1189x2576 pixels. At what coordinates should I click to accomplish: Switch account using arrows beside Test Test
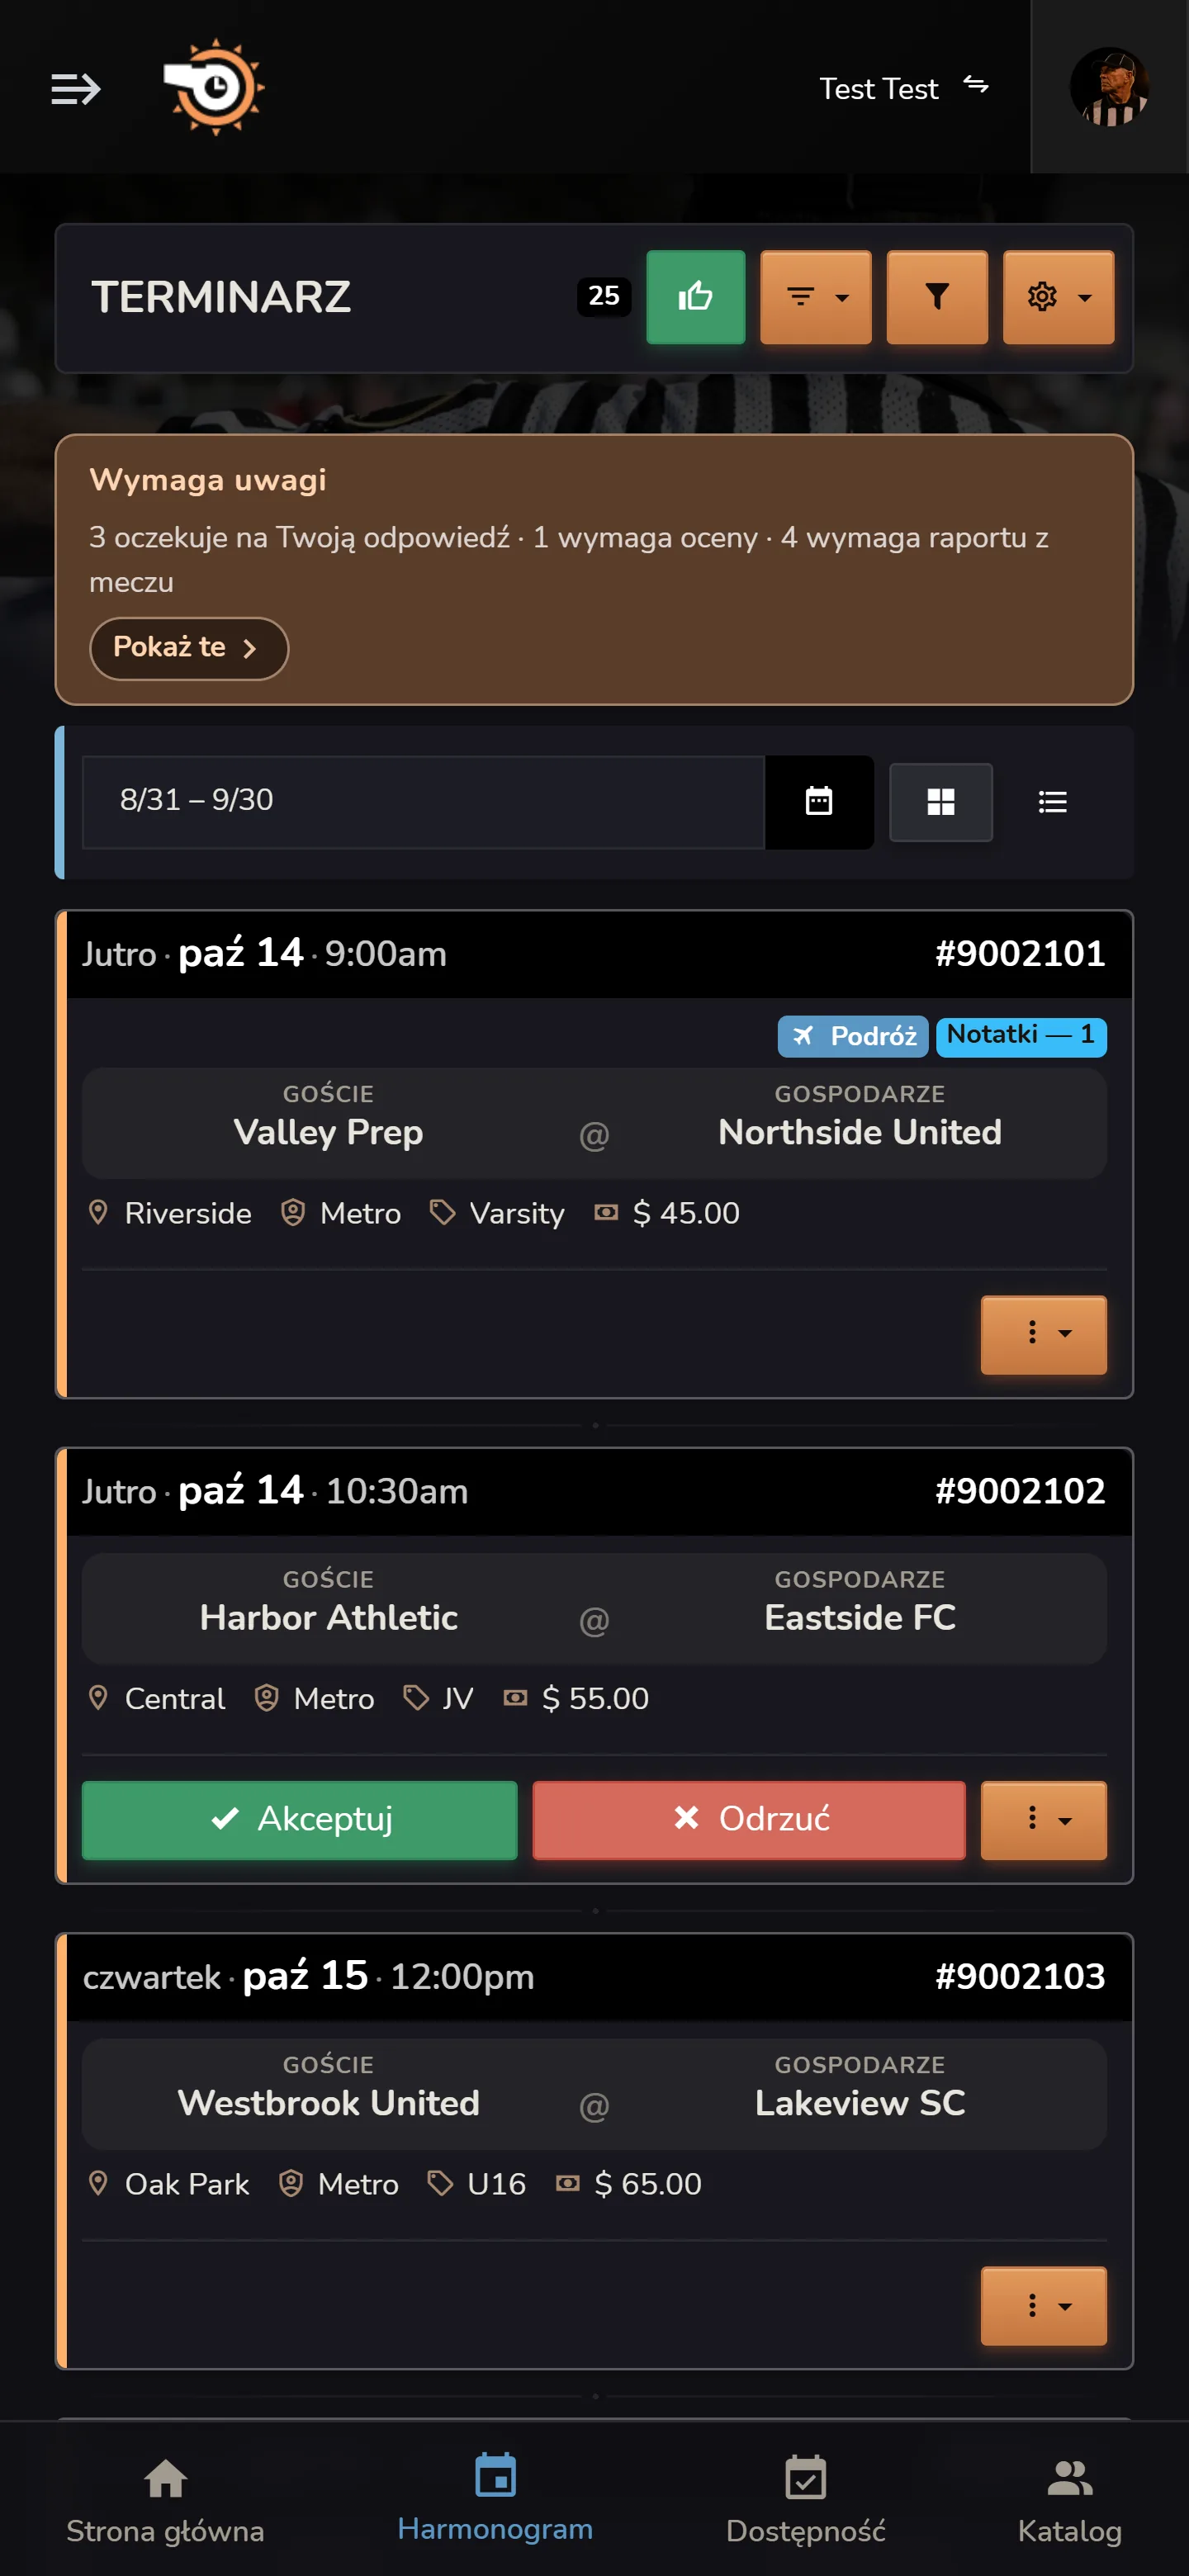(975, 86)
